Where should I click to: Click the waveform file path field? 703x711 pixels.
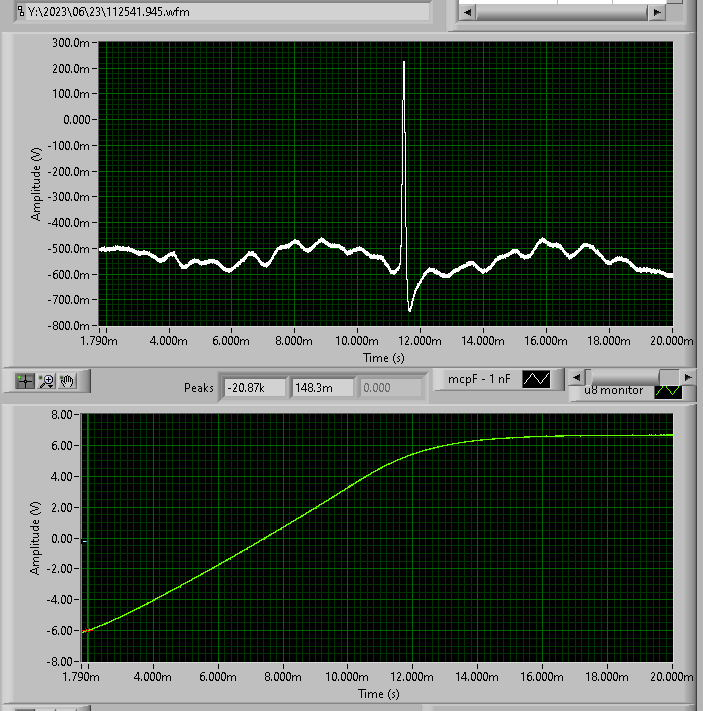222,12
